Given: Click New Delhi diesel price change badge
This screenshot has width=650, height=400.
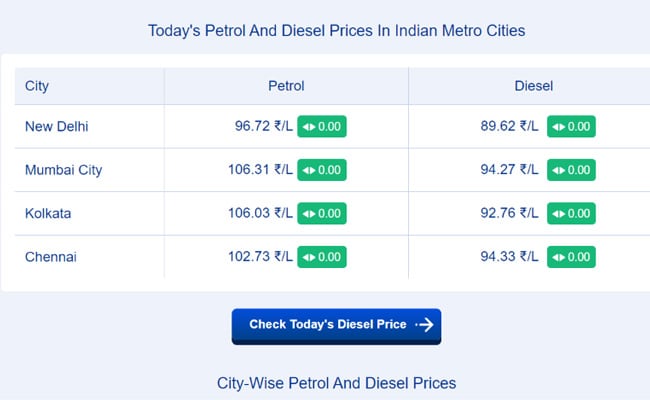Looking at the screenshot, I should [572, 127].
